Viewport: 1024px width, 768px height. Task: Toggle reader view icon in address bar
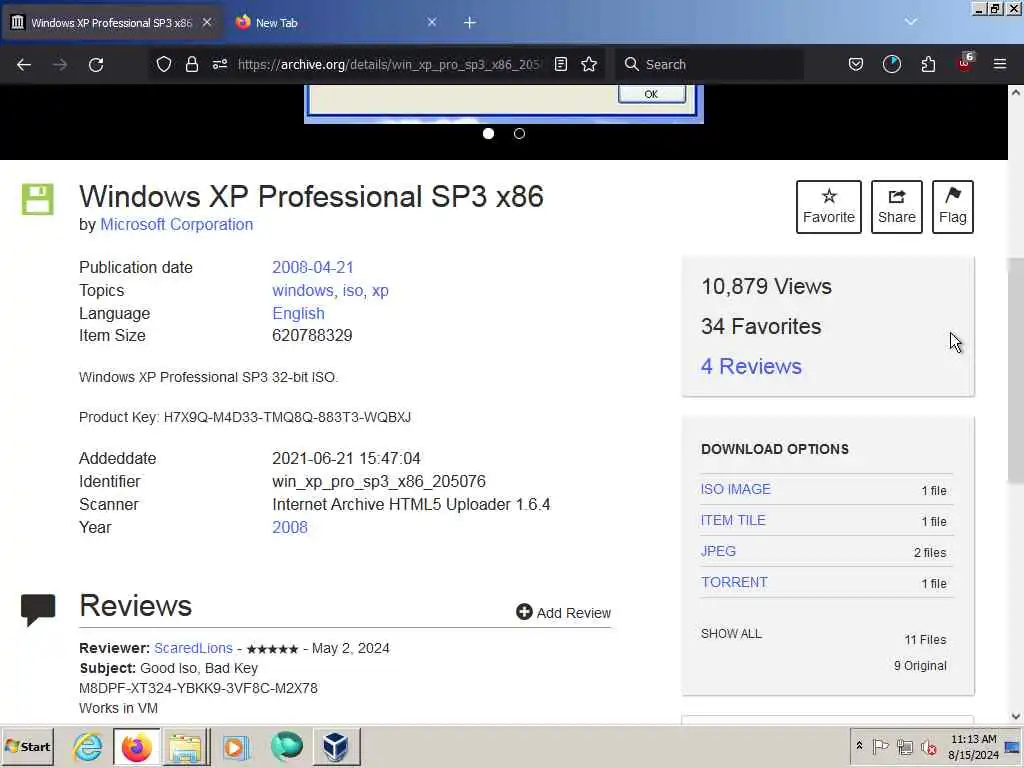[x=560, y=64]
